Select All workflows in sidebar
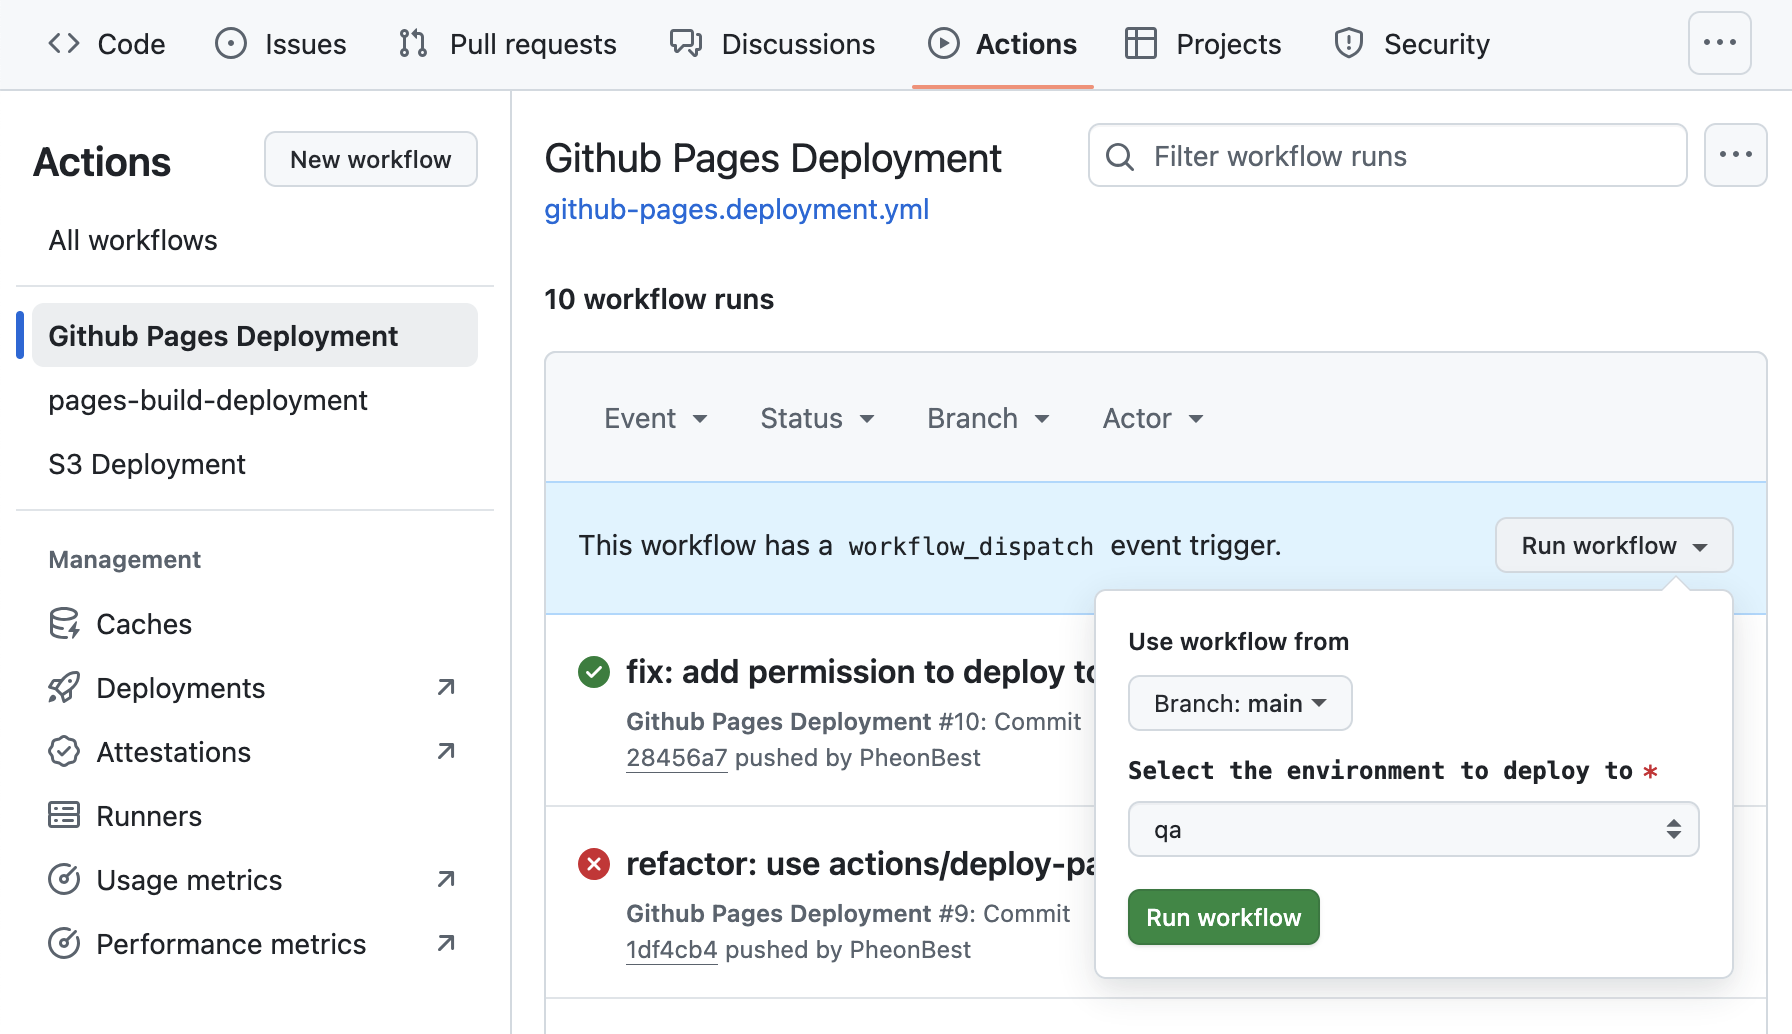Image resolution: width=1792 pixels, height=1034 pixels. [133, 240]
